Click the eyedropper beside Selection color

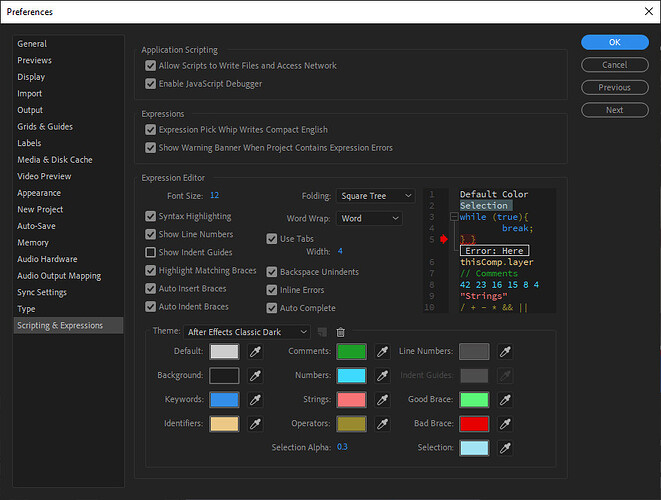pos(505,447)
